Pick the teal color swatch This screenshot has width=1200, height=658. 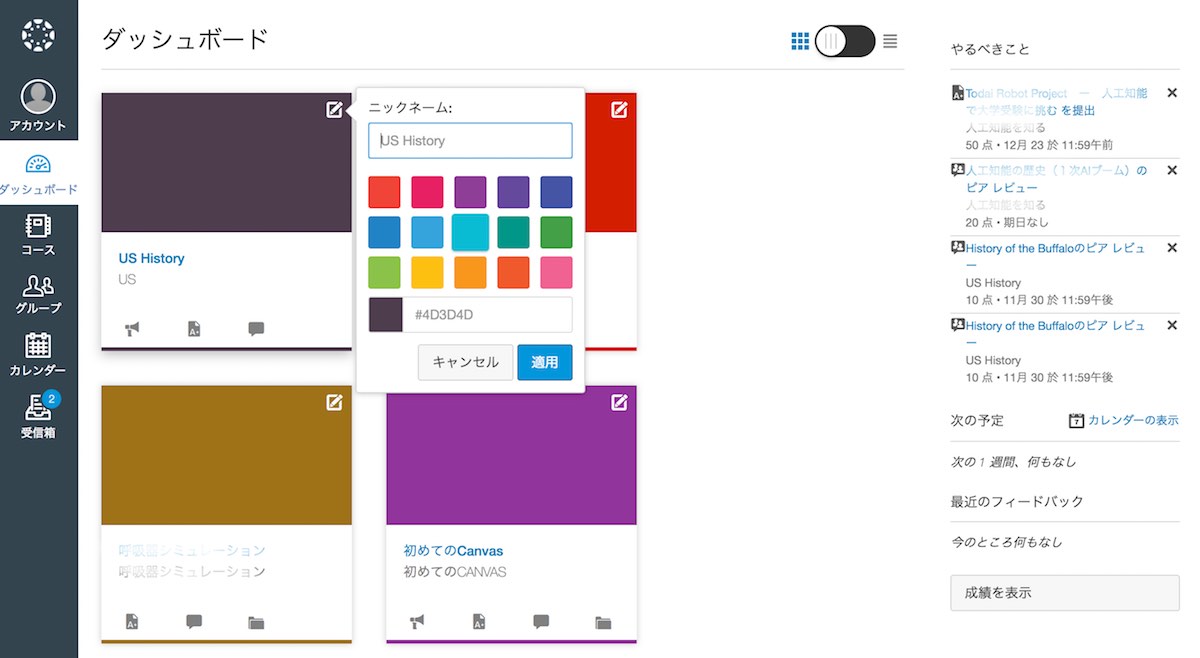(x=513, y=232)
